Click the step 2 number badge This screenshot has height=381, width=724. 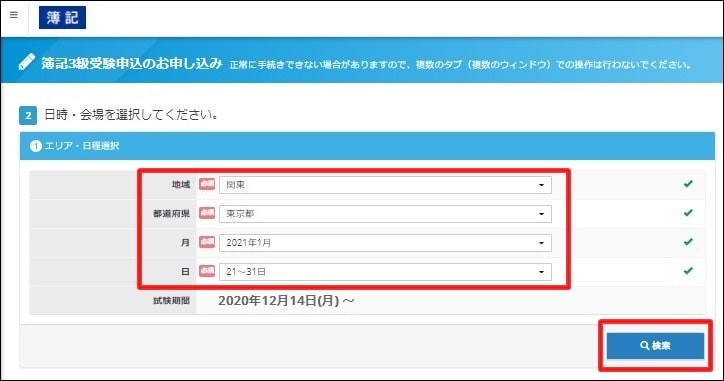(28, 115)
